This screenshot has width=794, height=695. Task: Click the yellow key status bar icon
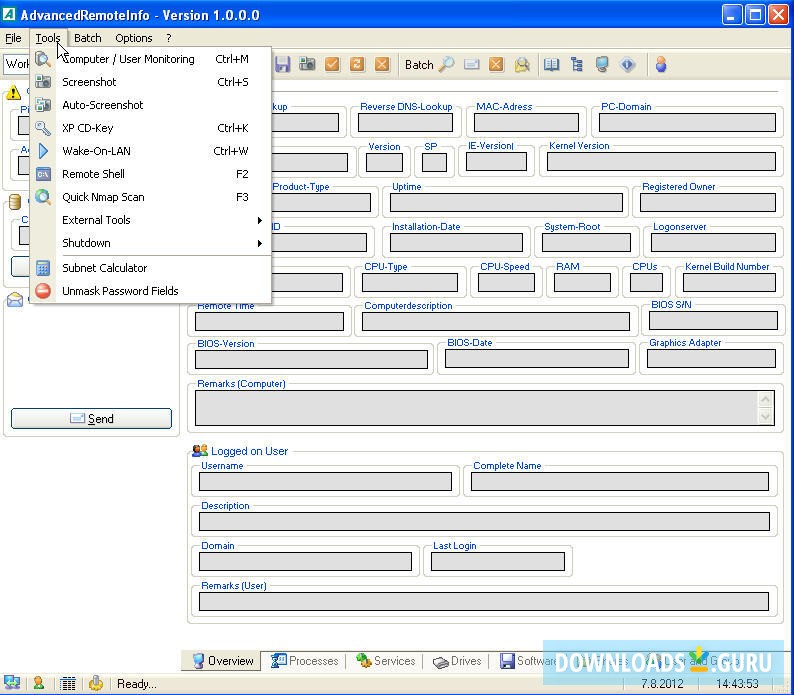tap(96, 683)
